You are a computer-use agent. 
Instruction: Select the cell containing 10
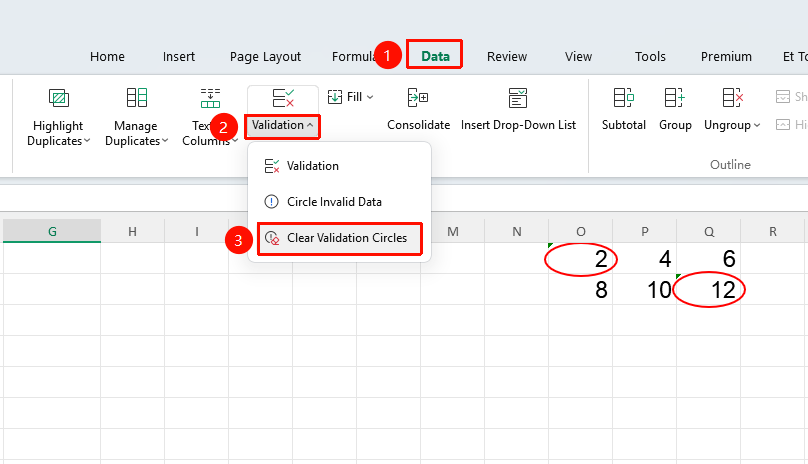coord(645,289)
